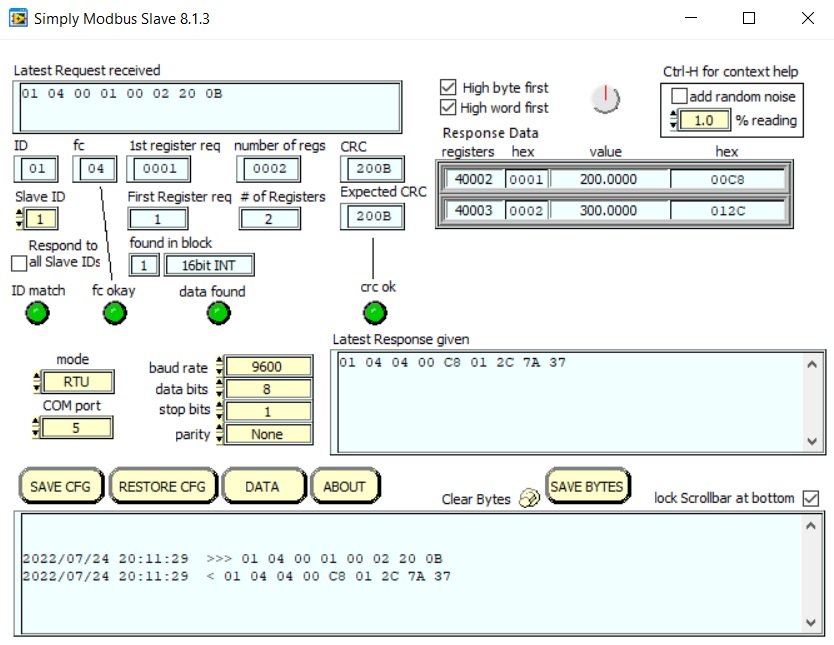Viewport: 834px width, 645px height.
Task: Open the DATA window button
Action: (263, 486)
